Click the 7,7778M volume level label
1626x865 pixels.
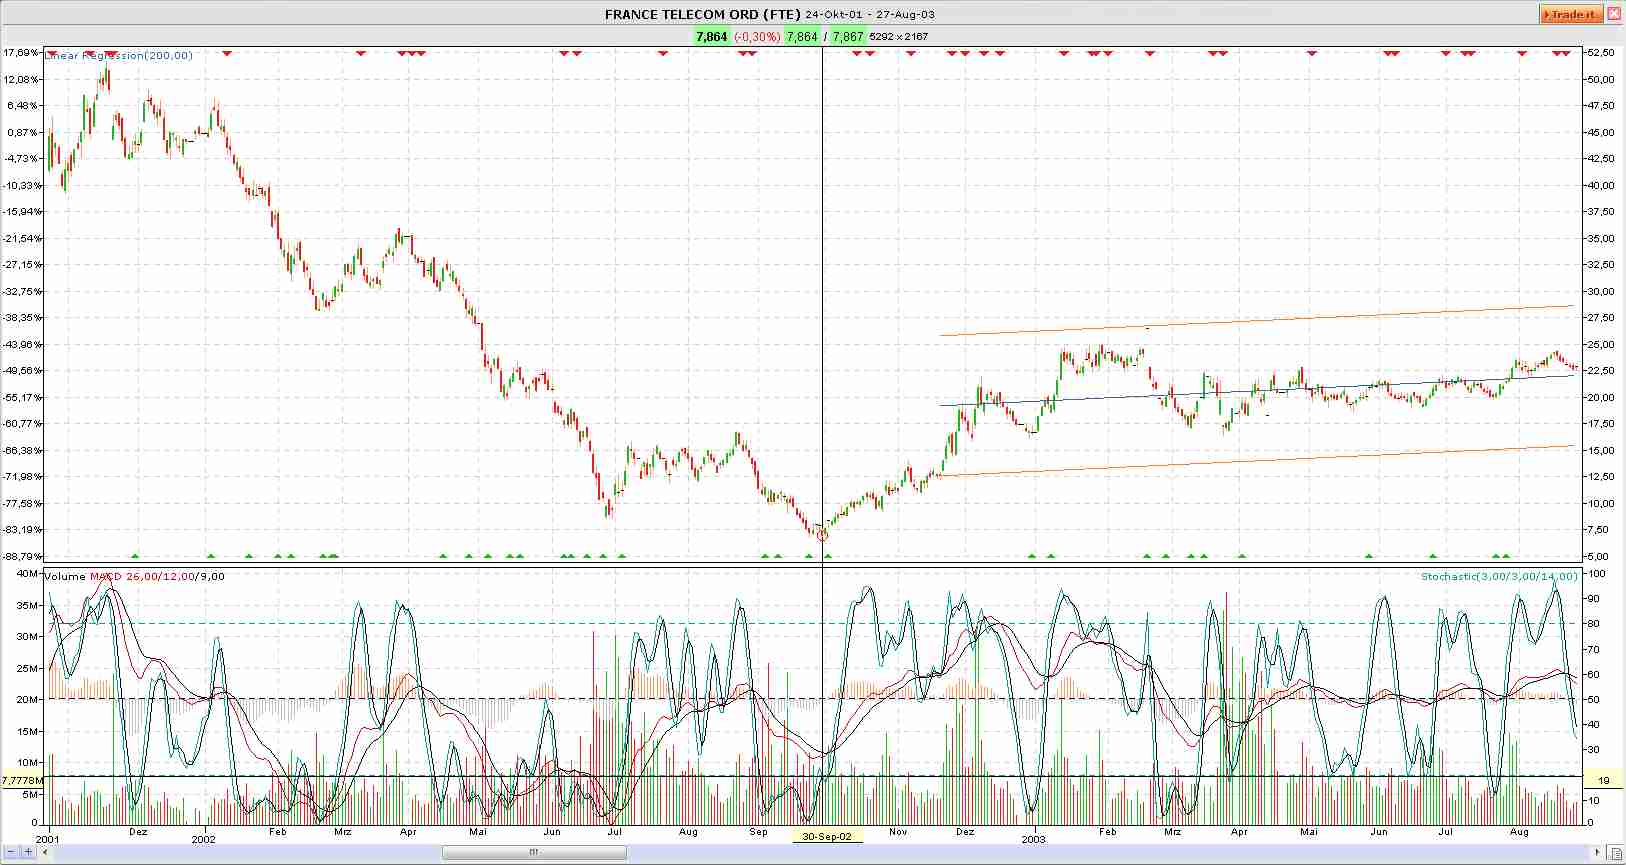[x=22, y=780]
